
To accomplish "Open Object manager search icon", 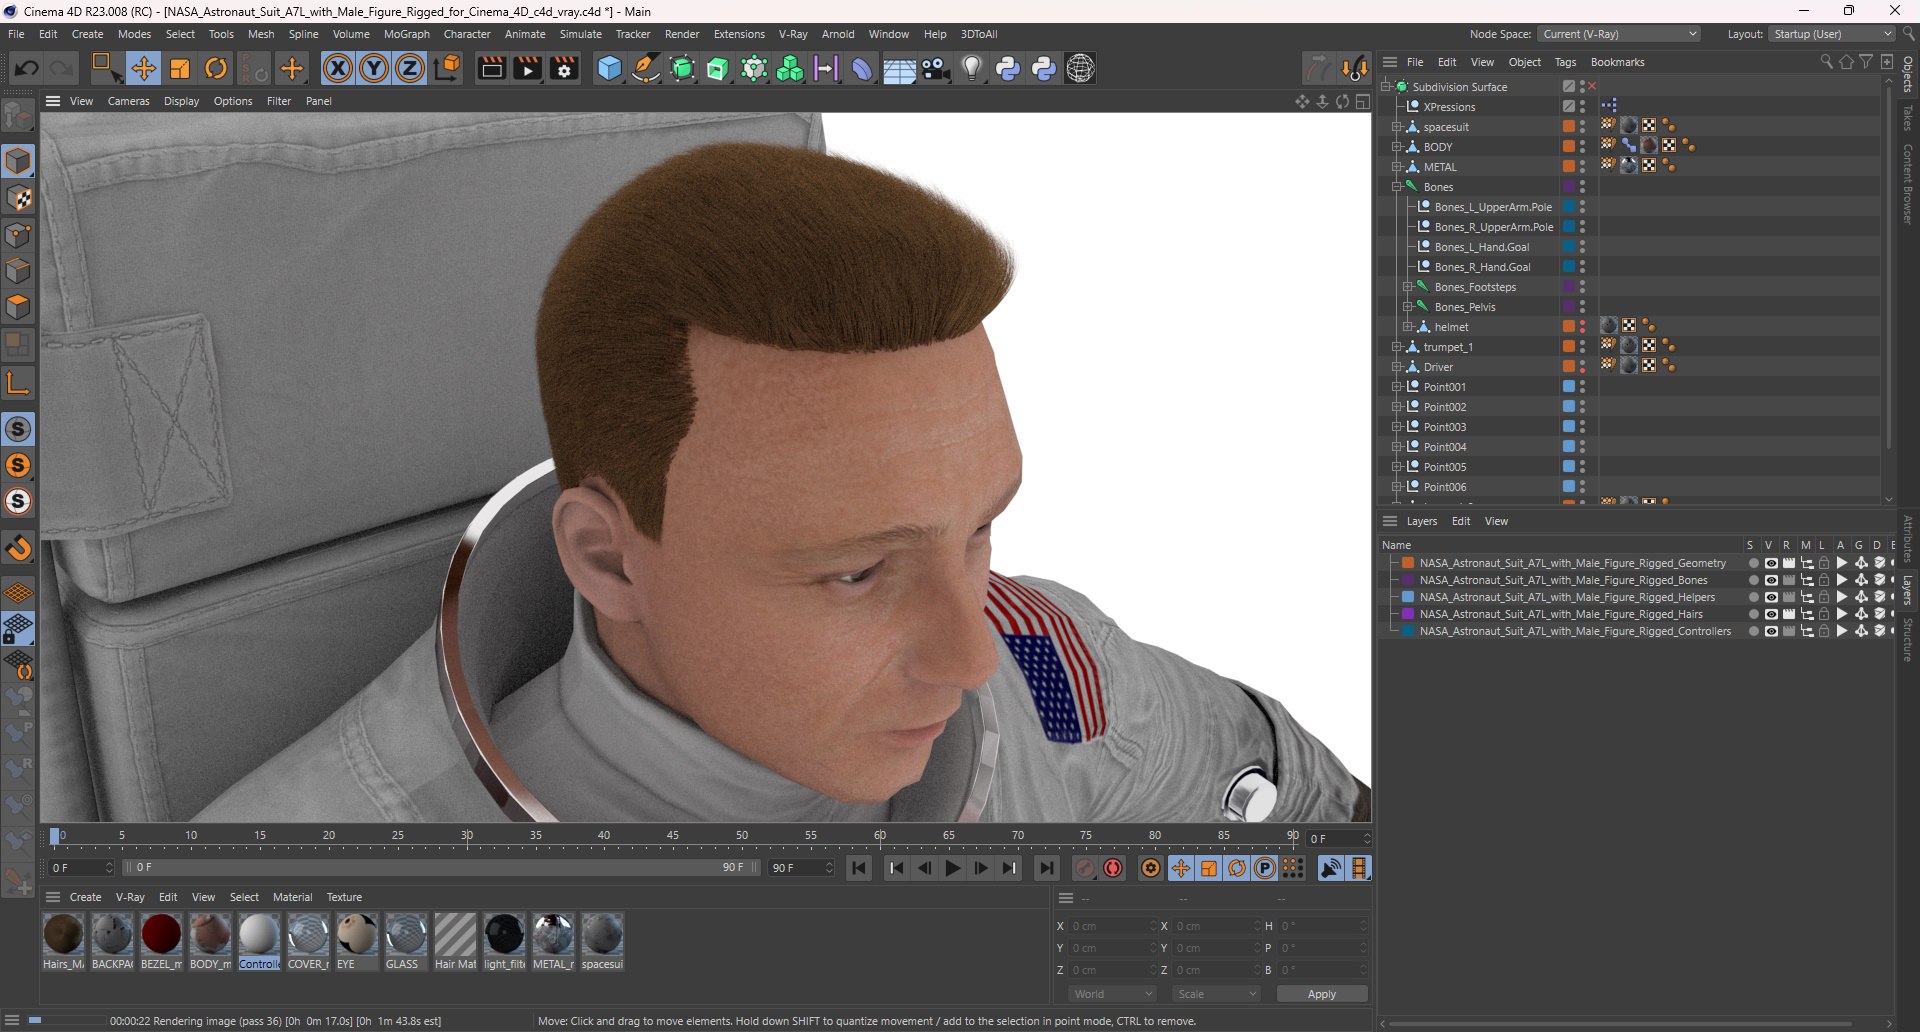I will [x=1826, y=62].
